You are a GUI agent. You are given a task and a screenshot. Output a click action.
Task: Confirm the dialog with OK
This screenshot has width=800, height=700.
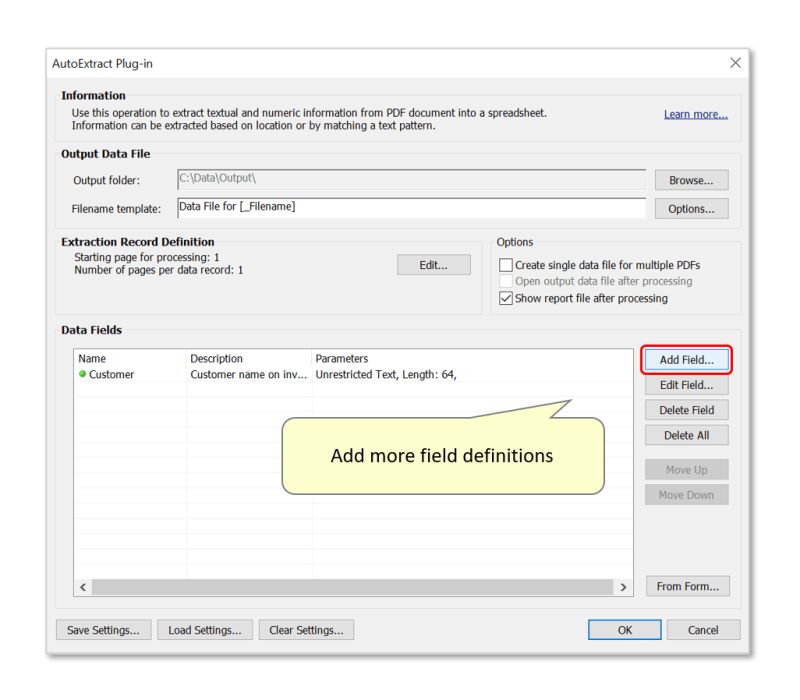point(624,630)
